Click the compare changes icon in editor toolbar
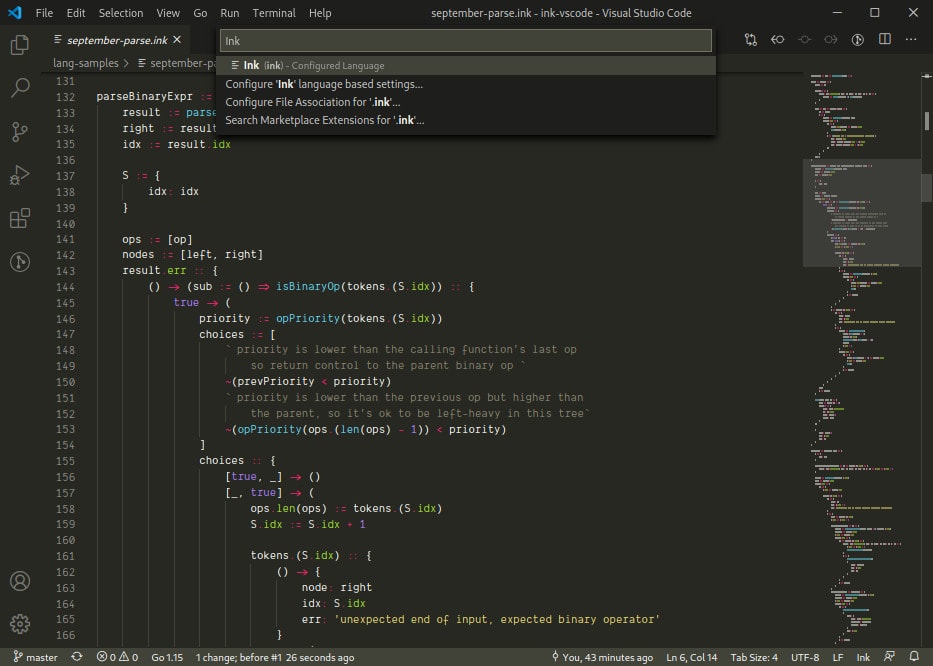 [751, 40]
